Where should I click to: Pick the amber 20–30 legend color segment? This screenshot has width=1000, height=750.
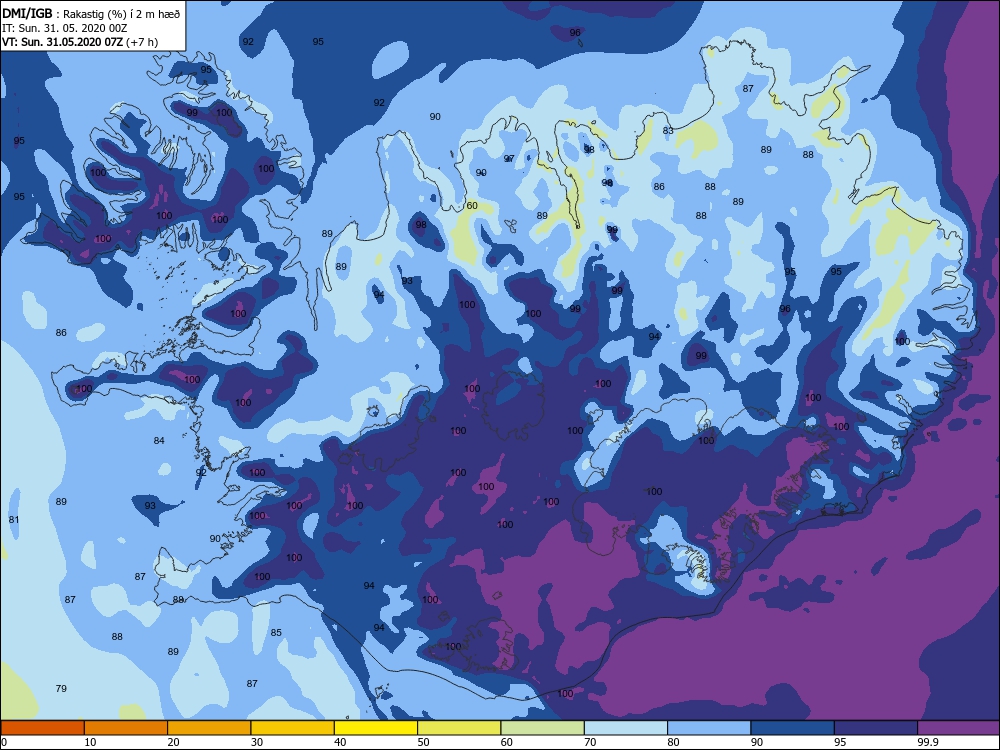(209, 728)
